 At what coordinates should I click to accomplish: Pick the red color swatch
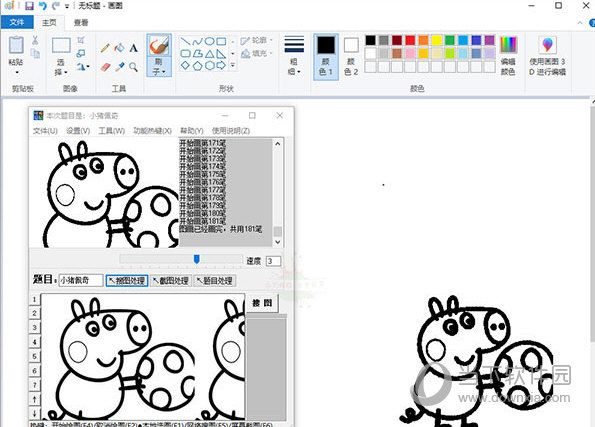(x=410, y=40)
